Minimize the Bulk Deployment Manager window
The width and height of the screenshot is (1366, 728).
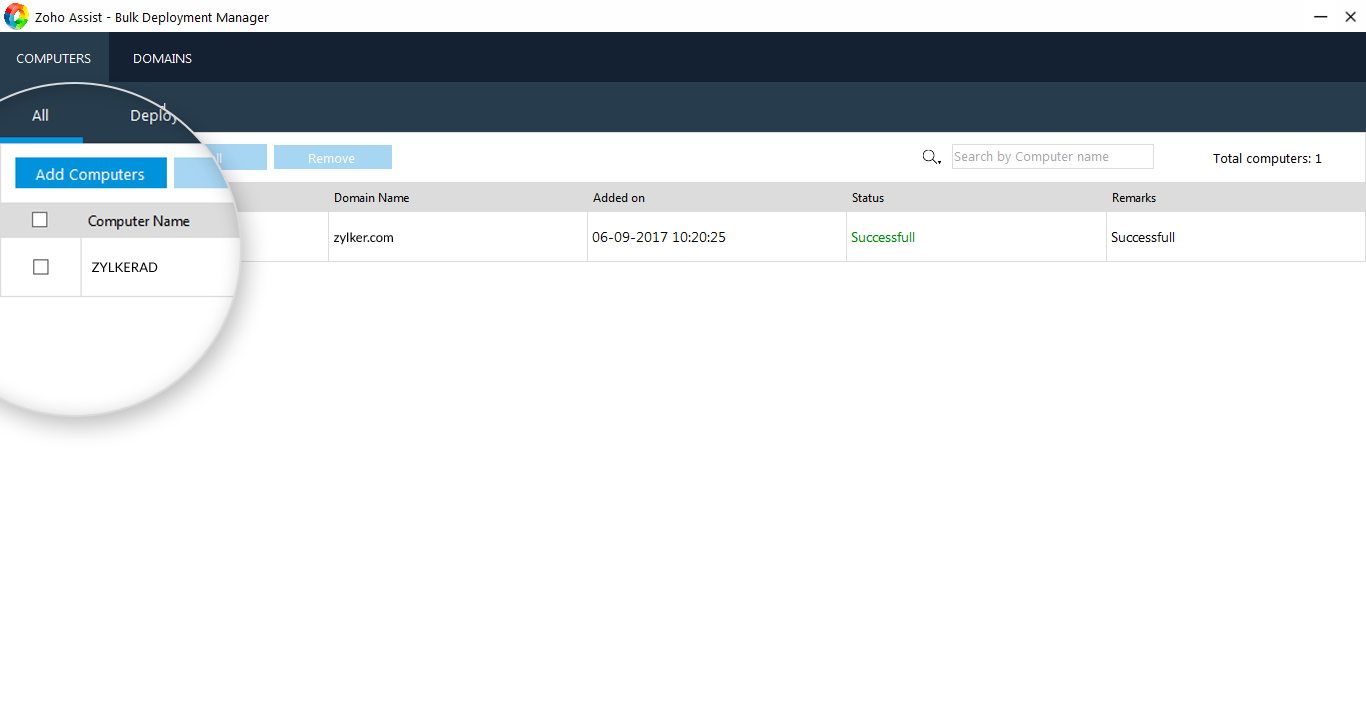pyautogui.click(x=1320, y=16)
